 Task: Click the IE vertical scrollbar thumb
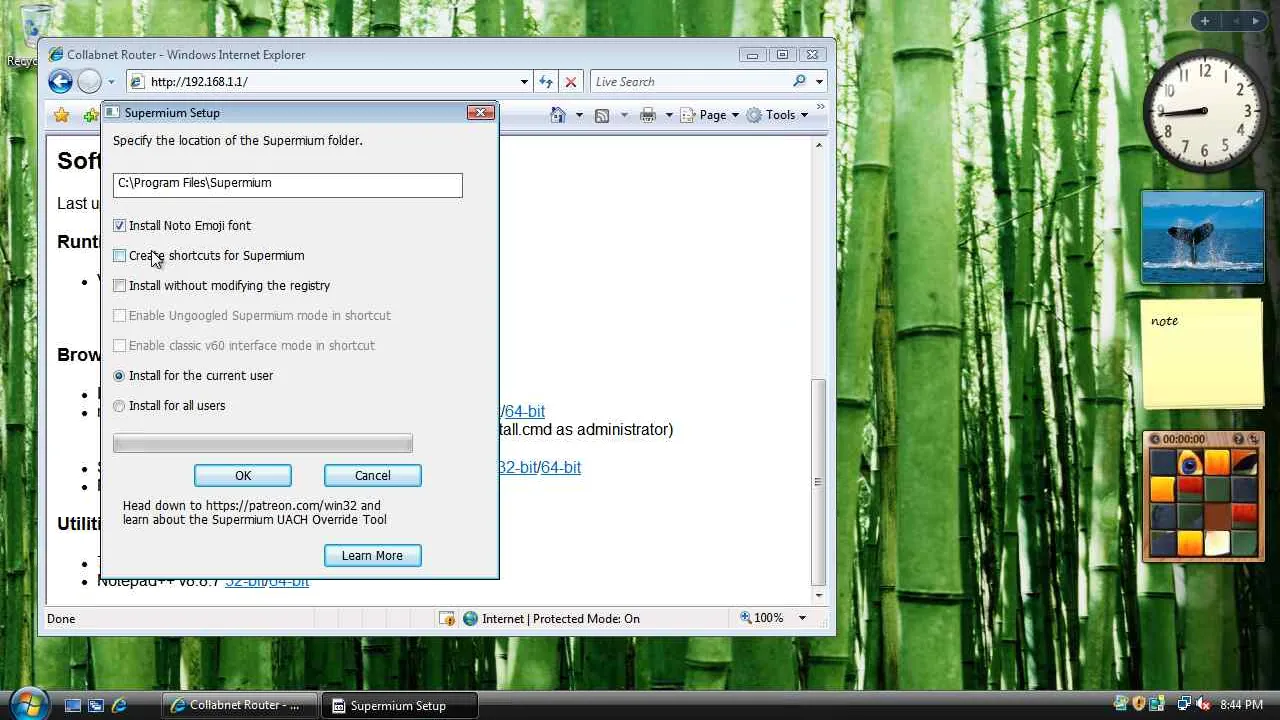(819, 481)
